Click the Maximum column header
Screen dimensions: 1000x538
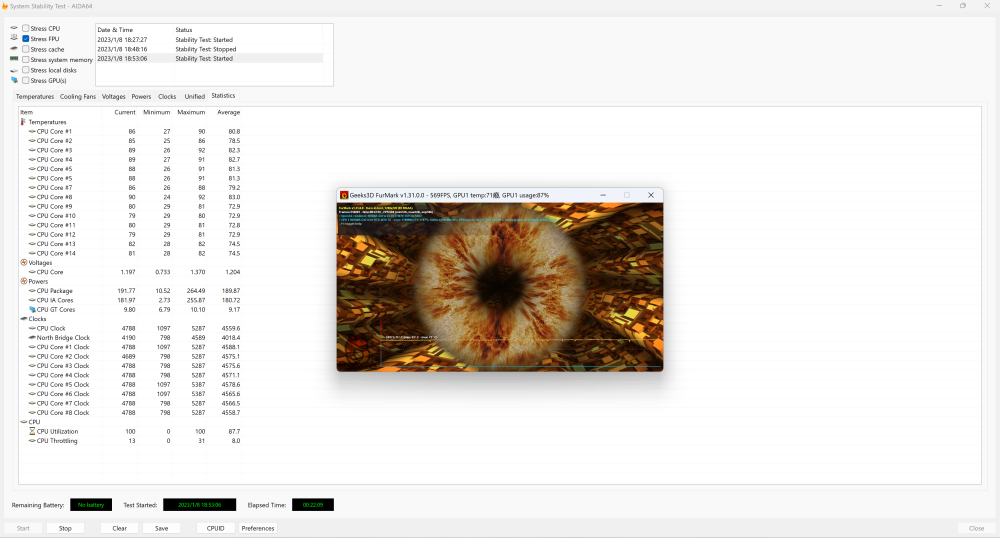(x=191, y=112)
